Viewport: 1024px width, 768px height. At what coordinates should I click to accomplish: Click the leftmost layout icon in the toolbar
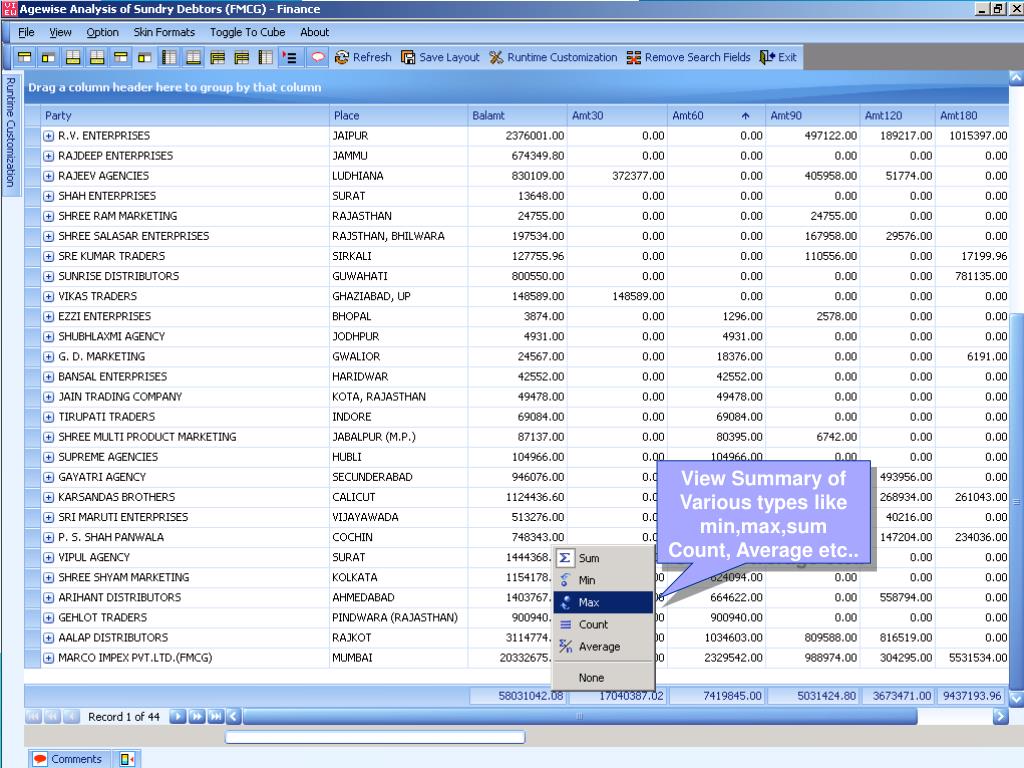(x=25, y=57)
